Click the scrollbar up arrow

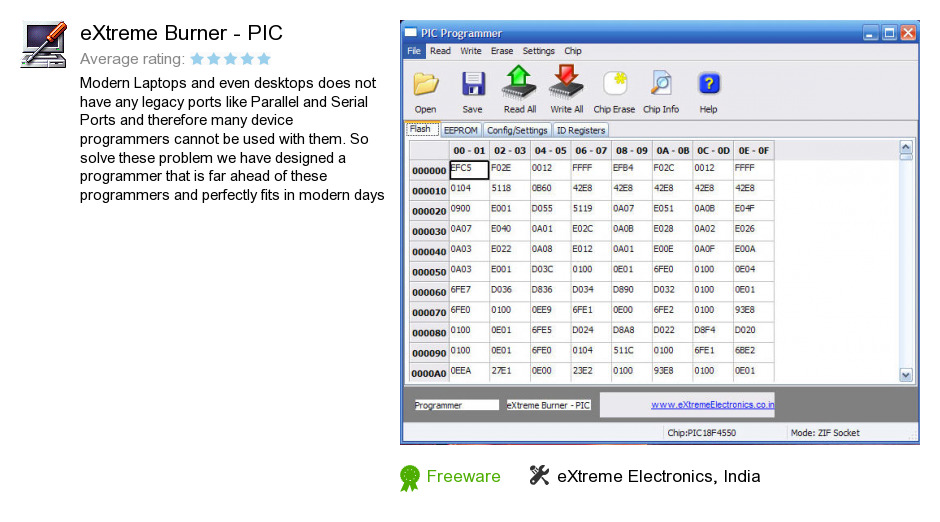click(906, 147)
